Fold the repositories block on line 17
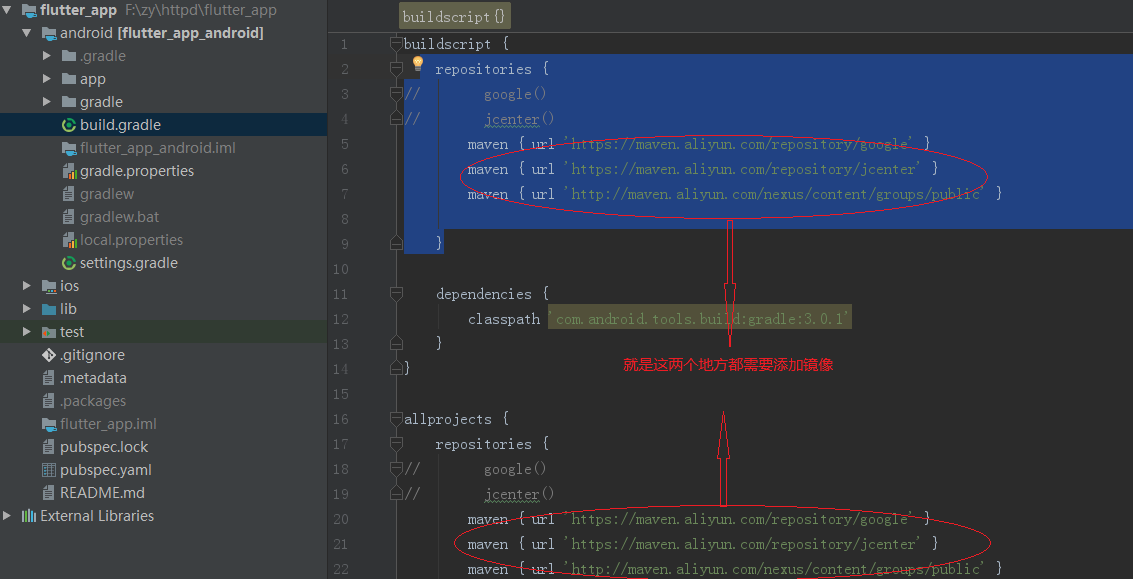 click(x=395, y=444)
